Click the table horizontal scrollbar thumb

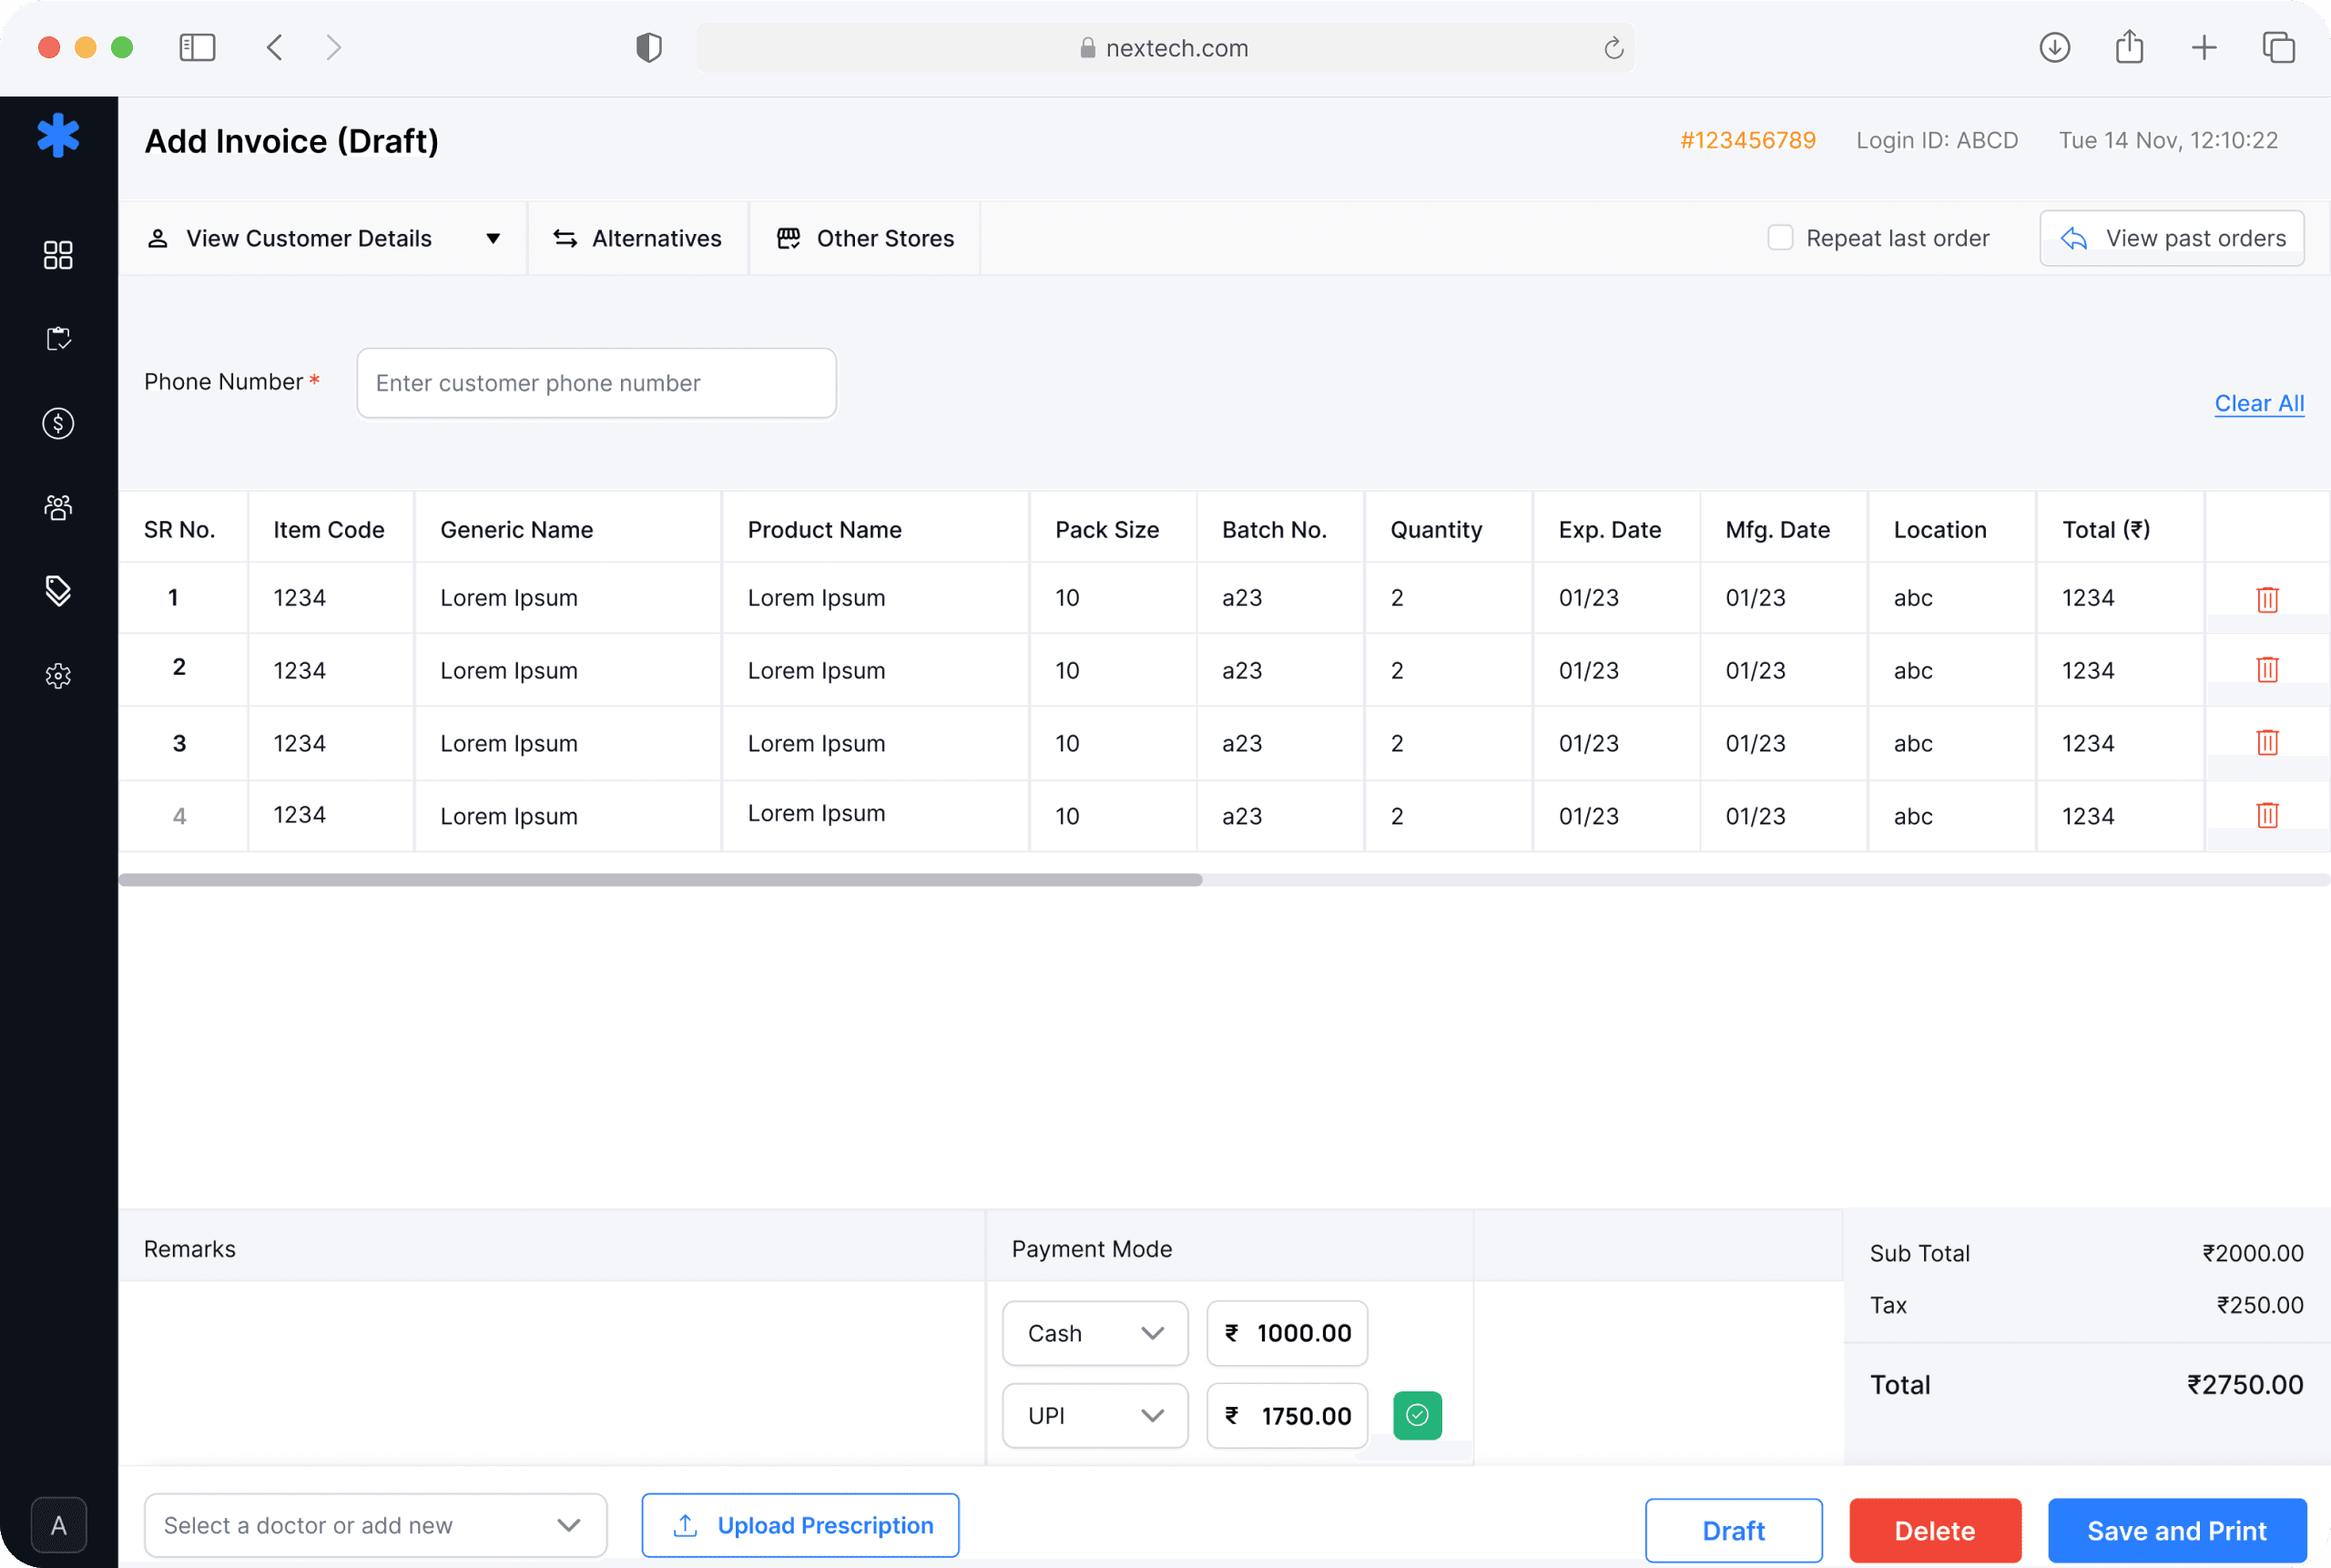(660, 880)
